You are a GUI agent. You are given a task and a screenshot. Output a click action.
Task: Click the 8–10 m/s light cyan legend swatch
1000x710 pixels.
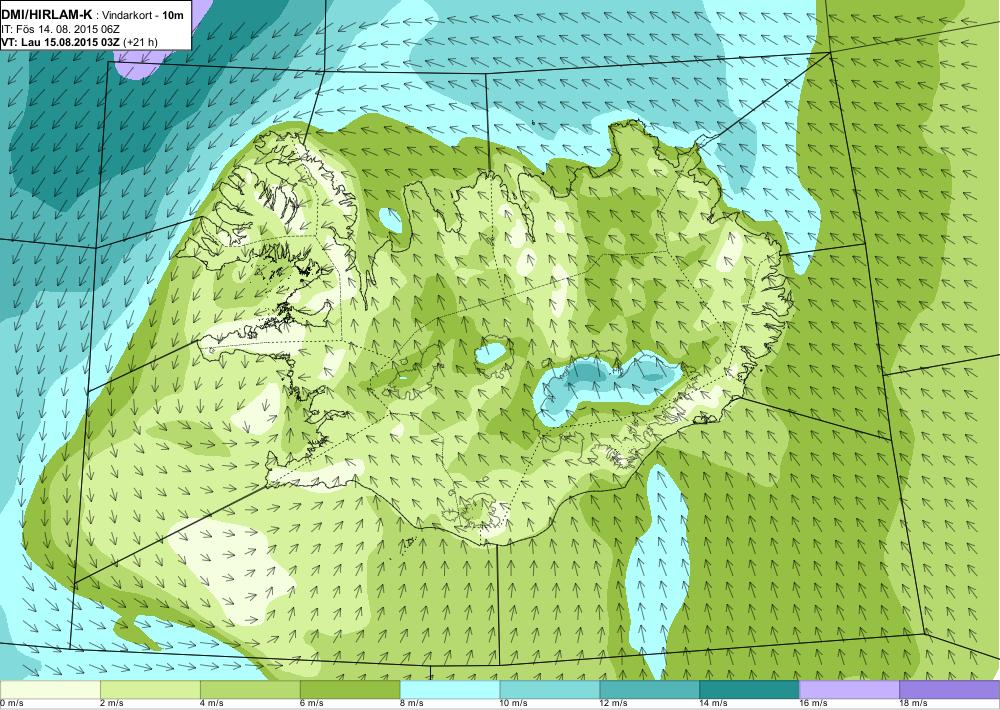pos(450,690)
